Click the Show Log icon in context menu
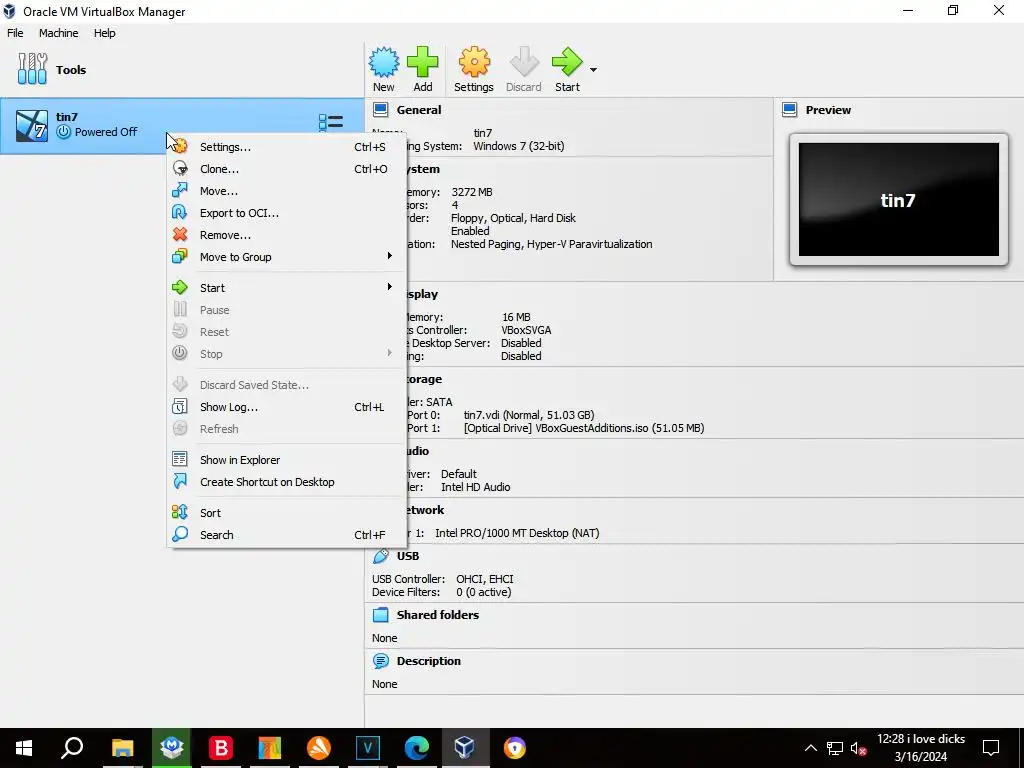Screen dimensions: 1024x768 pos(180,406)
